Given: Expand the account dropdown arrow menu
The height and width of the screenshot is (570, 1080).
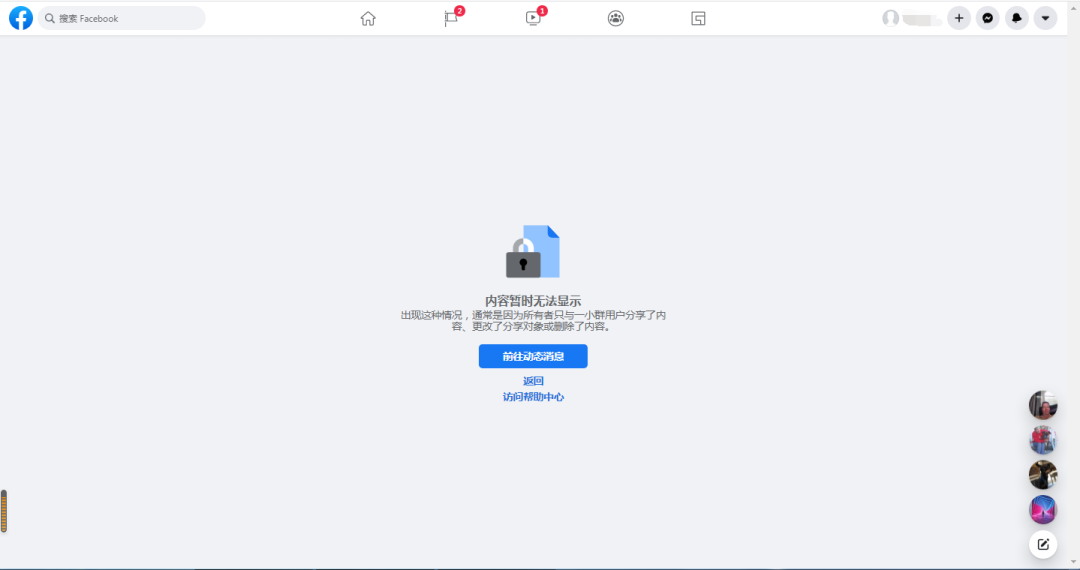Looking at the screenshot, I should pyautogui.click(x=1045, y=18).
